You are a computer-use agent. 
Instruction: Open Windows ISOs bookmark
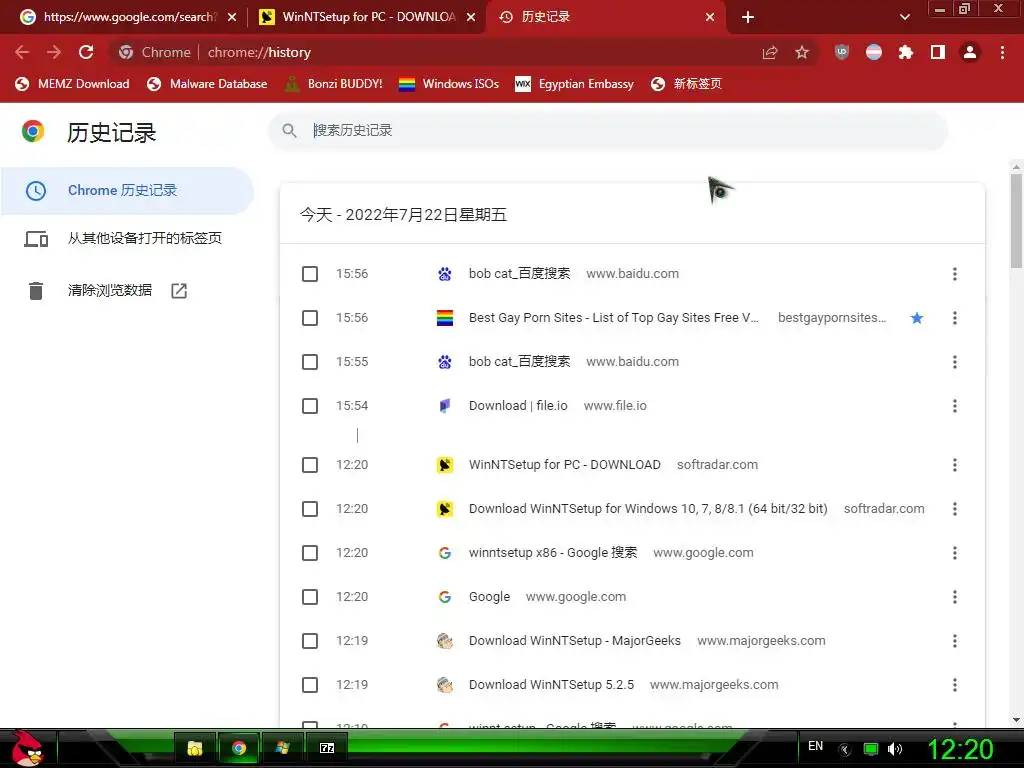coord(449,84)
